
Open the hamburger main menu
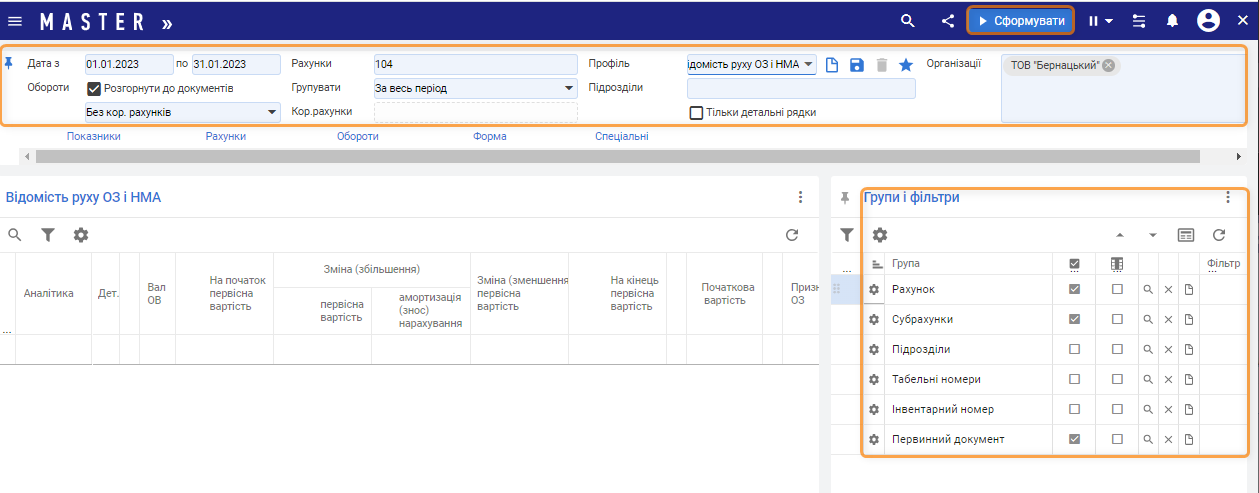(15, 21)
